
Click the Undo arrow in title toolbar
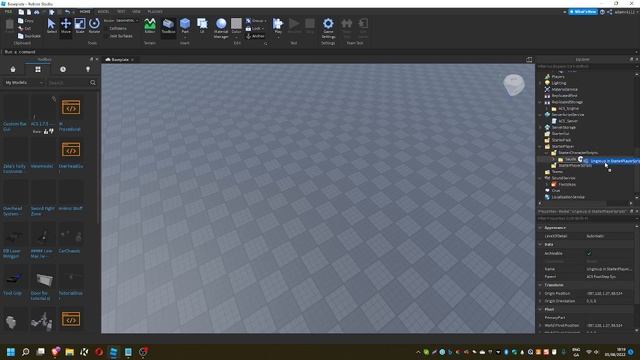(x=67, y=12)
